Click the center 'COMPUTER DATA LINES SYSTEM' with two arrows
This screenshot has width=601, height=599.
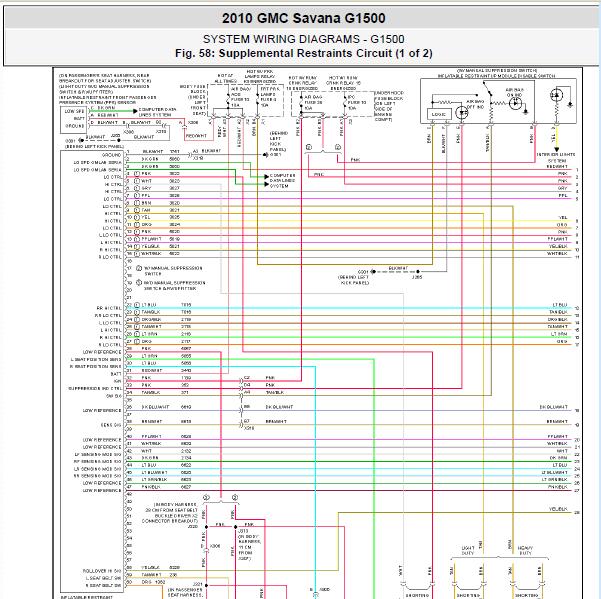tap(282, 181)
